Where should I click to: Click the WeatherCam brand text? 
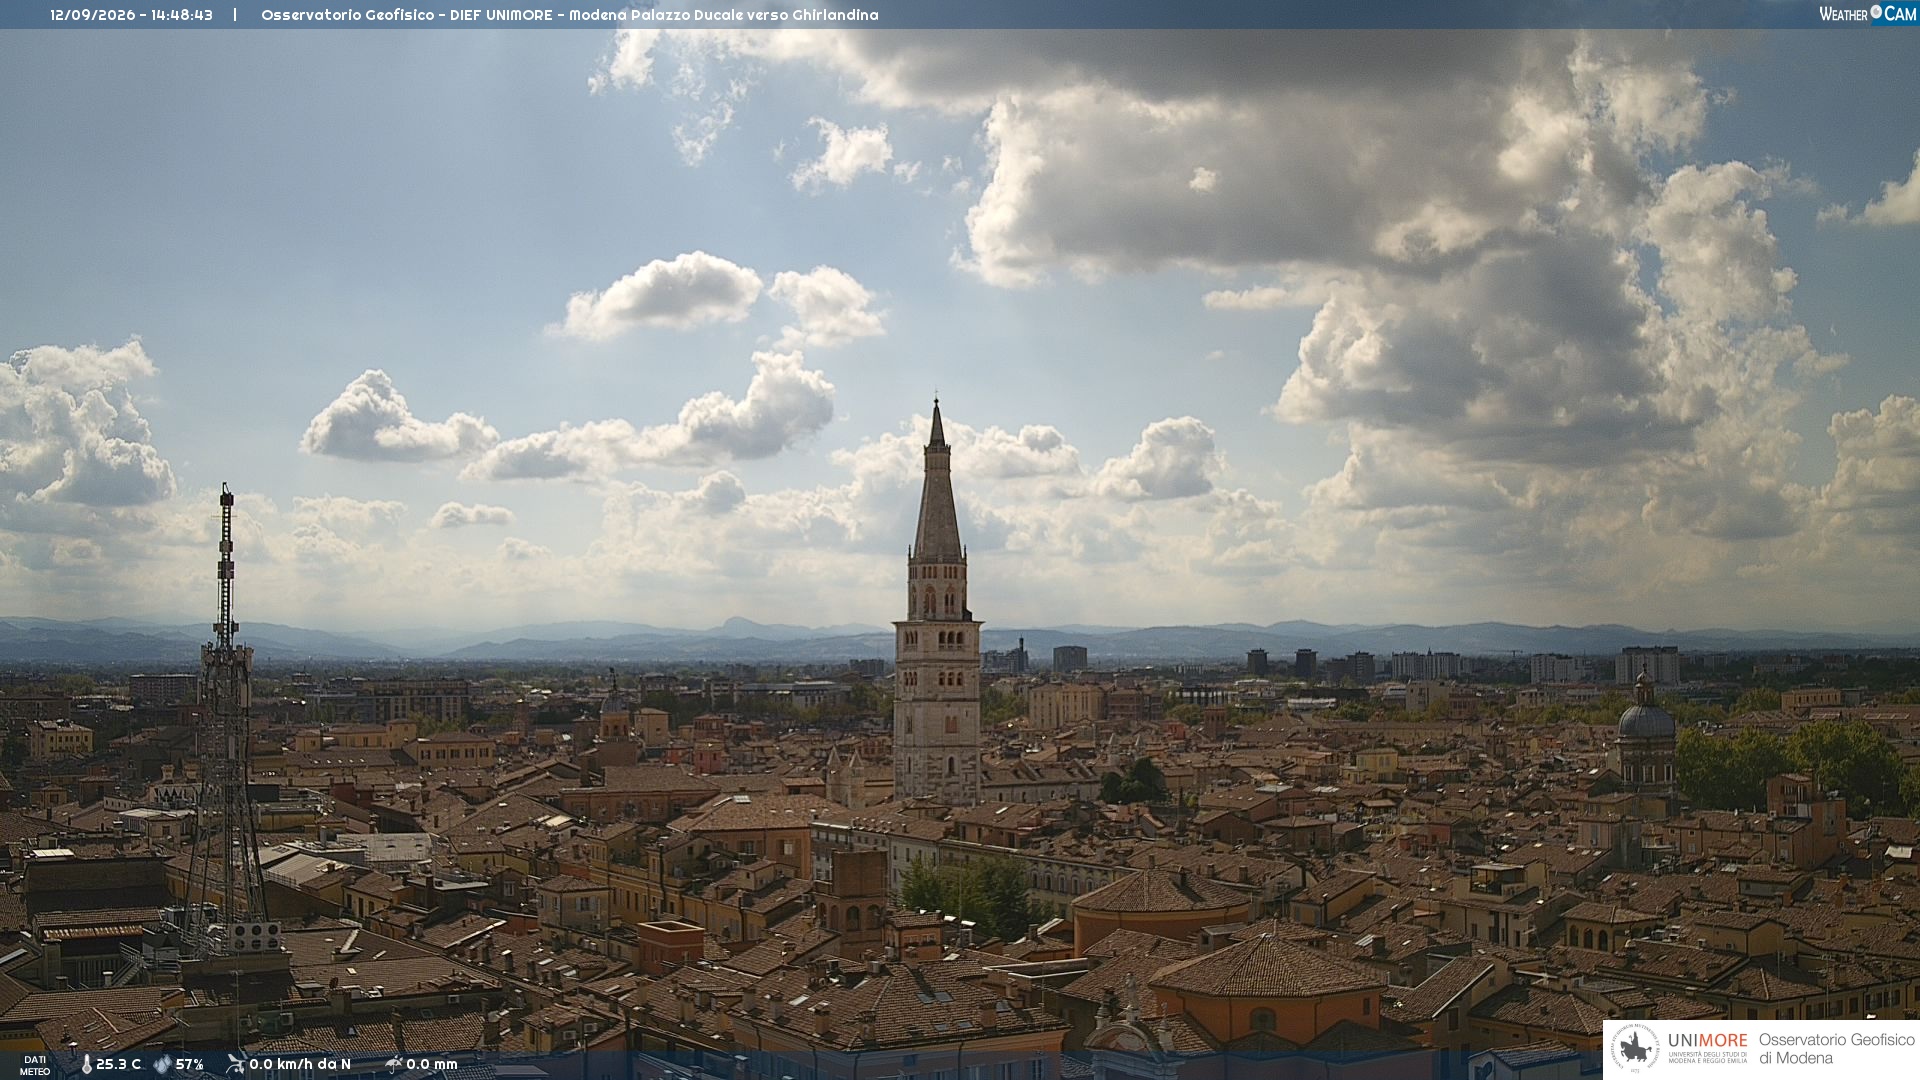click(1867, 14)
